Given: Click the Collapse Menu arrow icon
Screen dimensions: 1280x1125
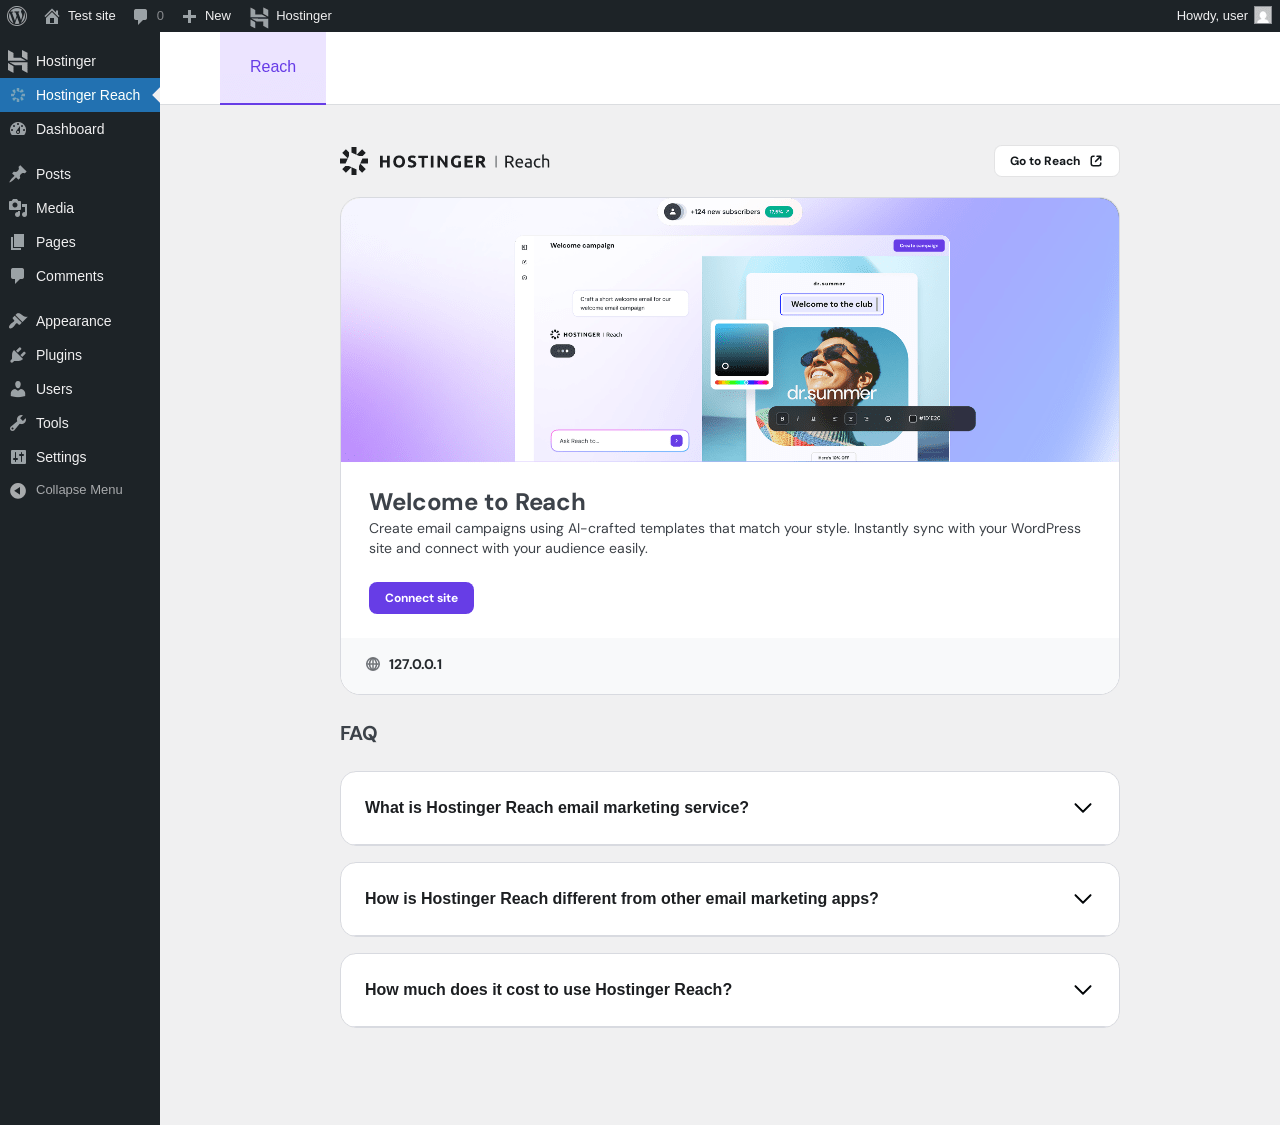Looking at the screenshot, I should tap(18, 490).
